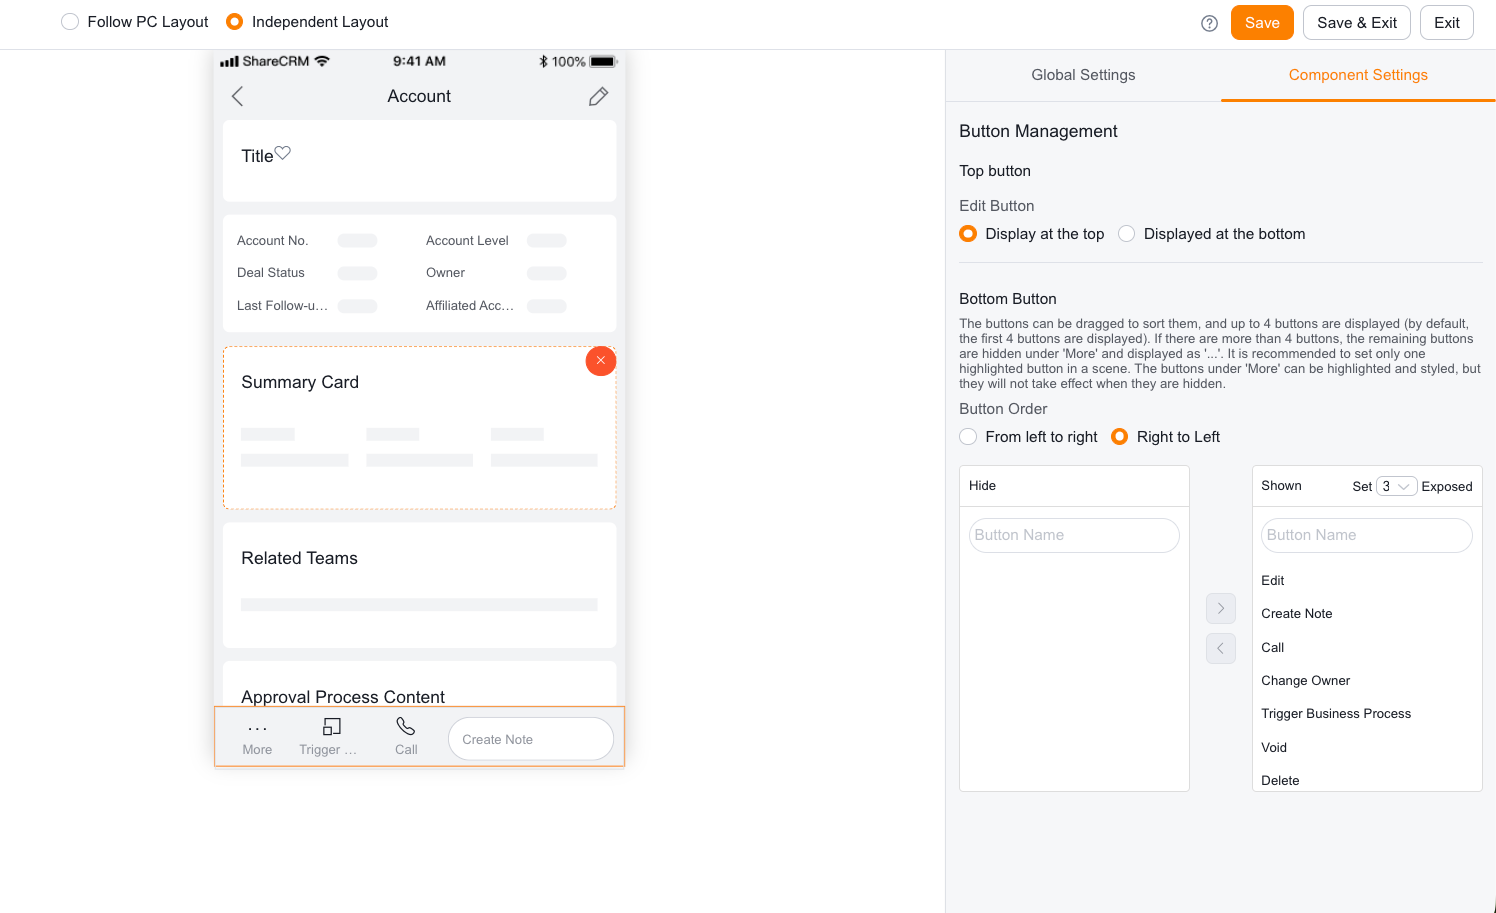The image size is (1496, 913).
Task: Tap Create Note button in phone preview
Action: (x=531, y=739)
